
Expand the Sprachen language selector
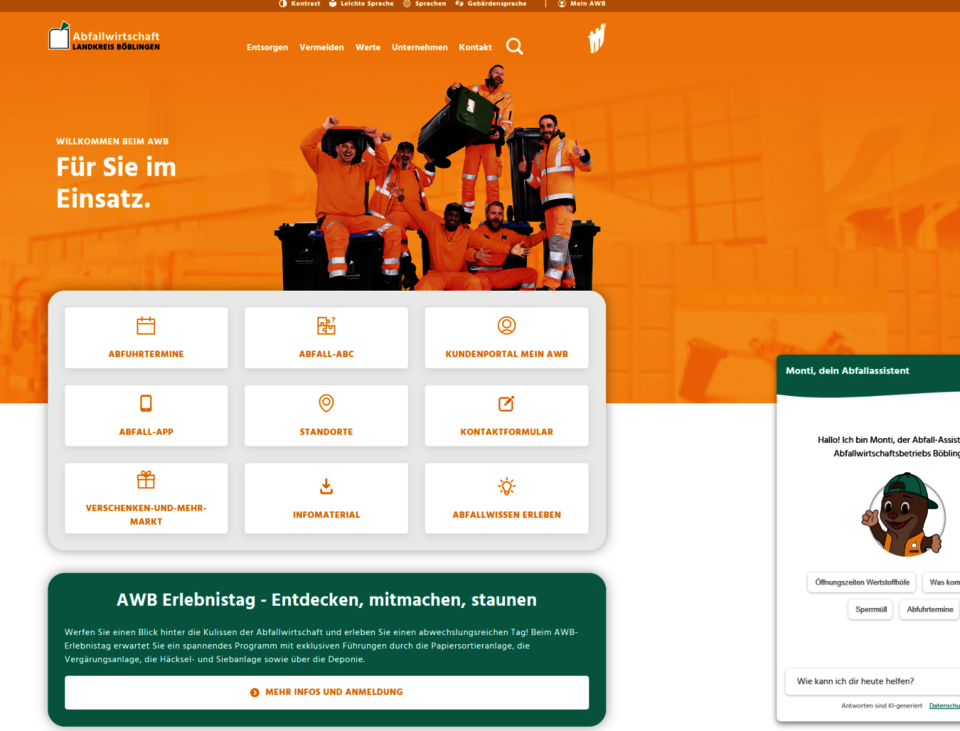pyautogui.click(x=424, y=4)
